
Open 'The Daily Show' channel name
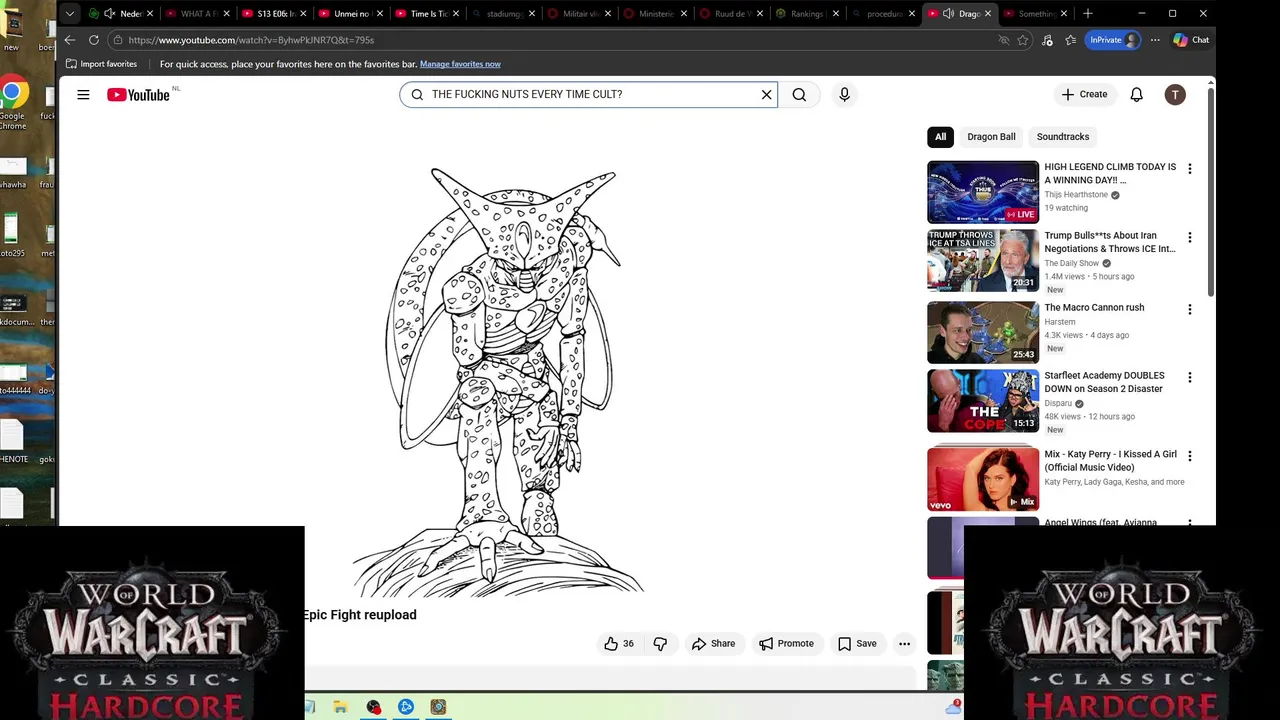tap(1071, 263)
